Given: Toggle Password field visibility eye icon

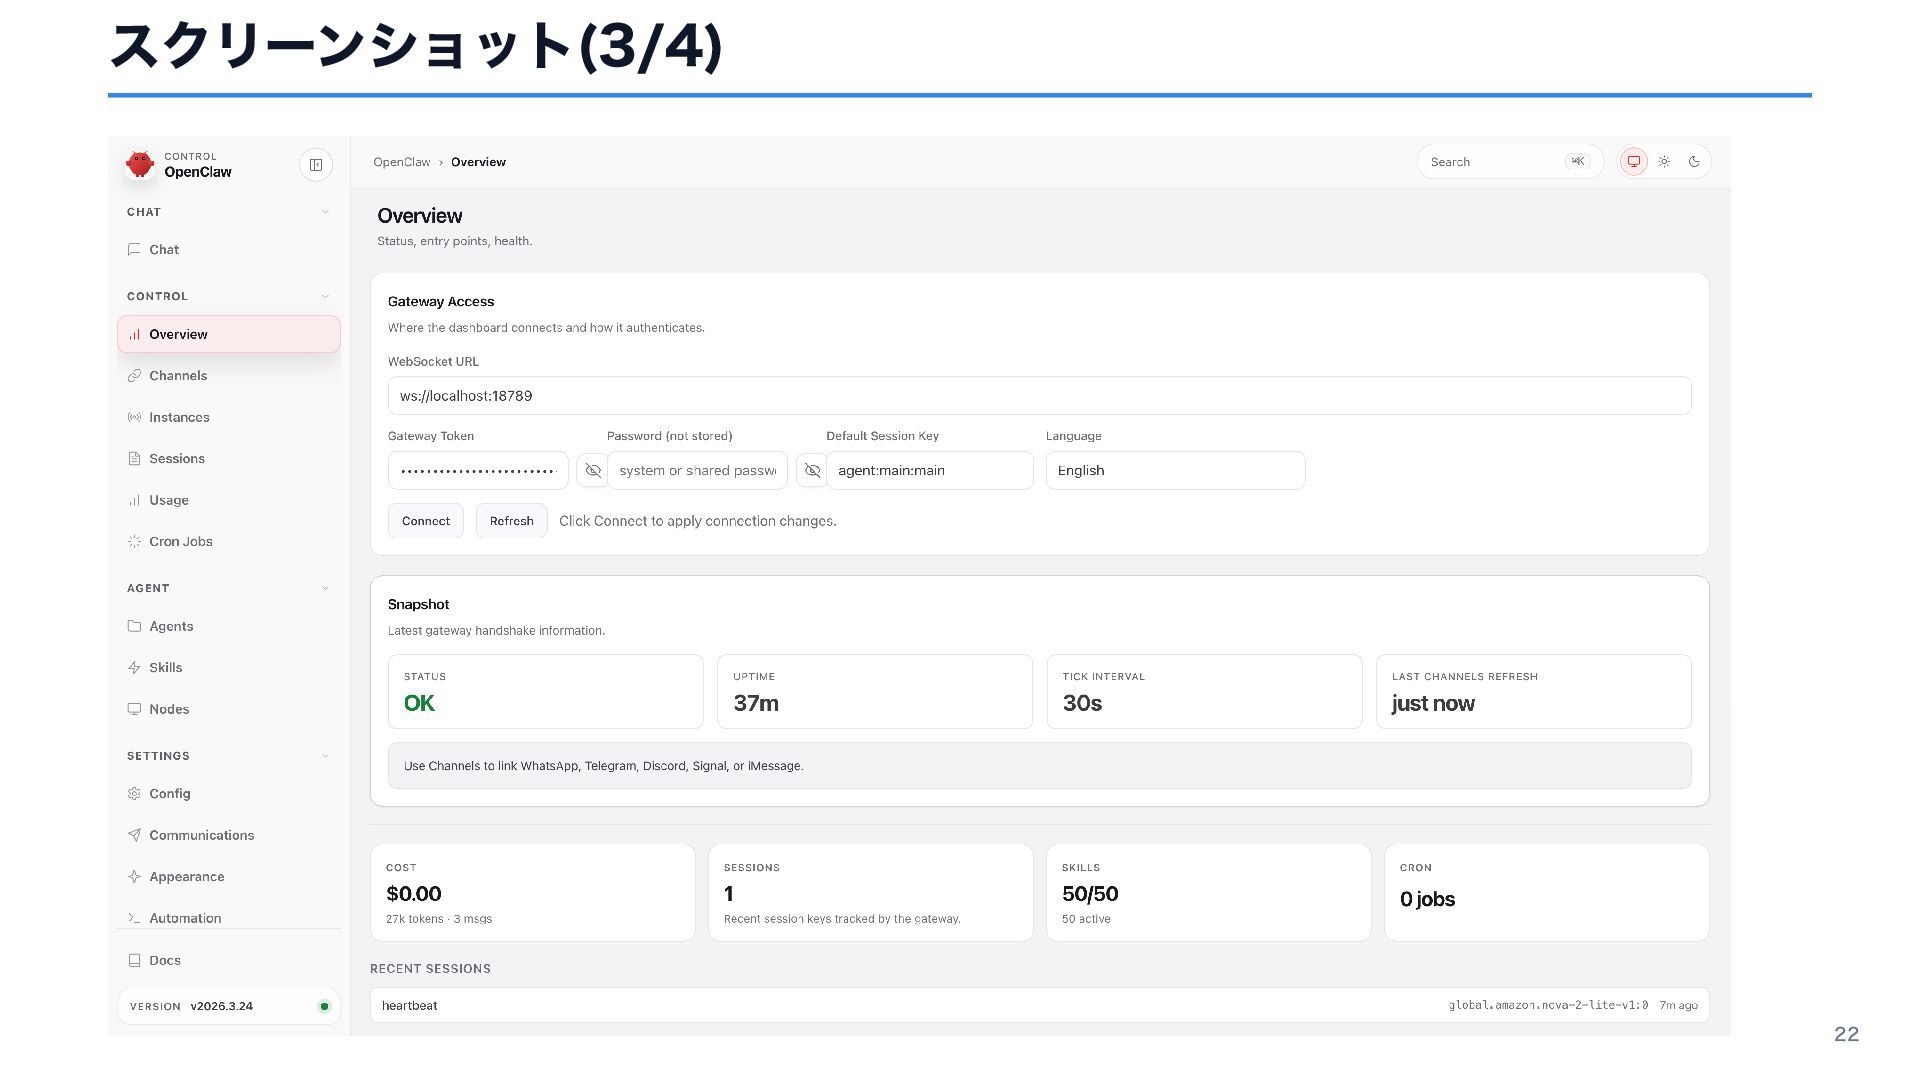Looking at the screenshot, I should pos(812,471).
